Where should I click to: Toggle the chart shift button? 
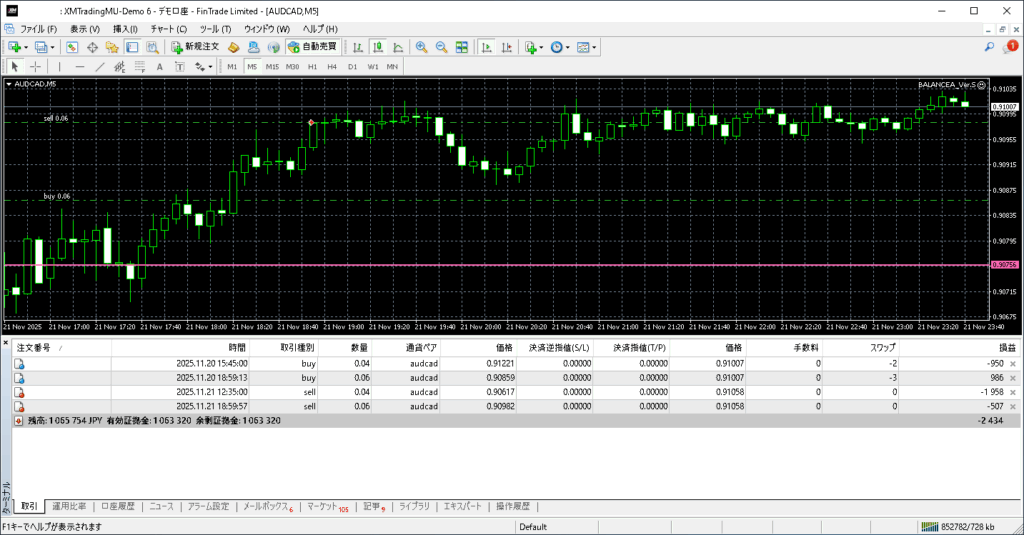pos(506,47)
